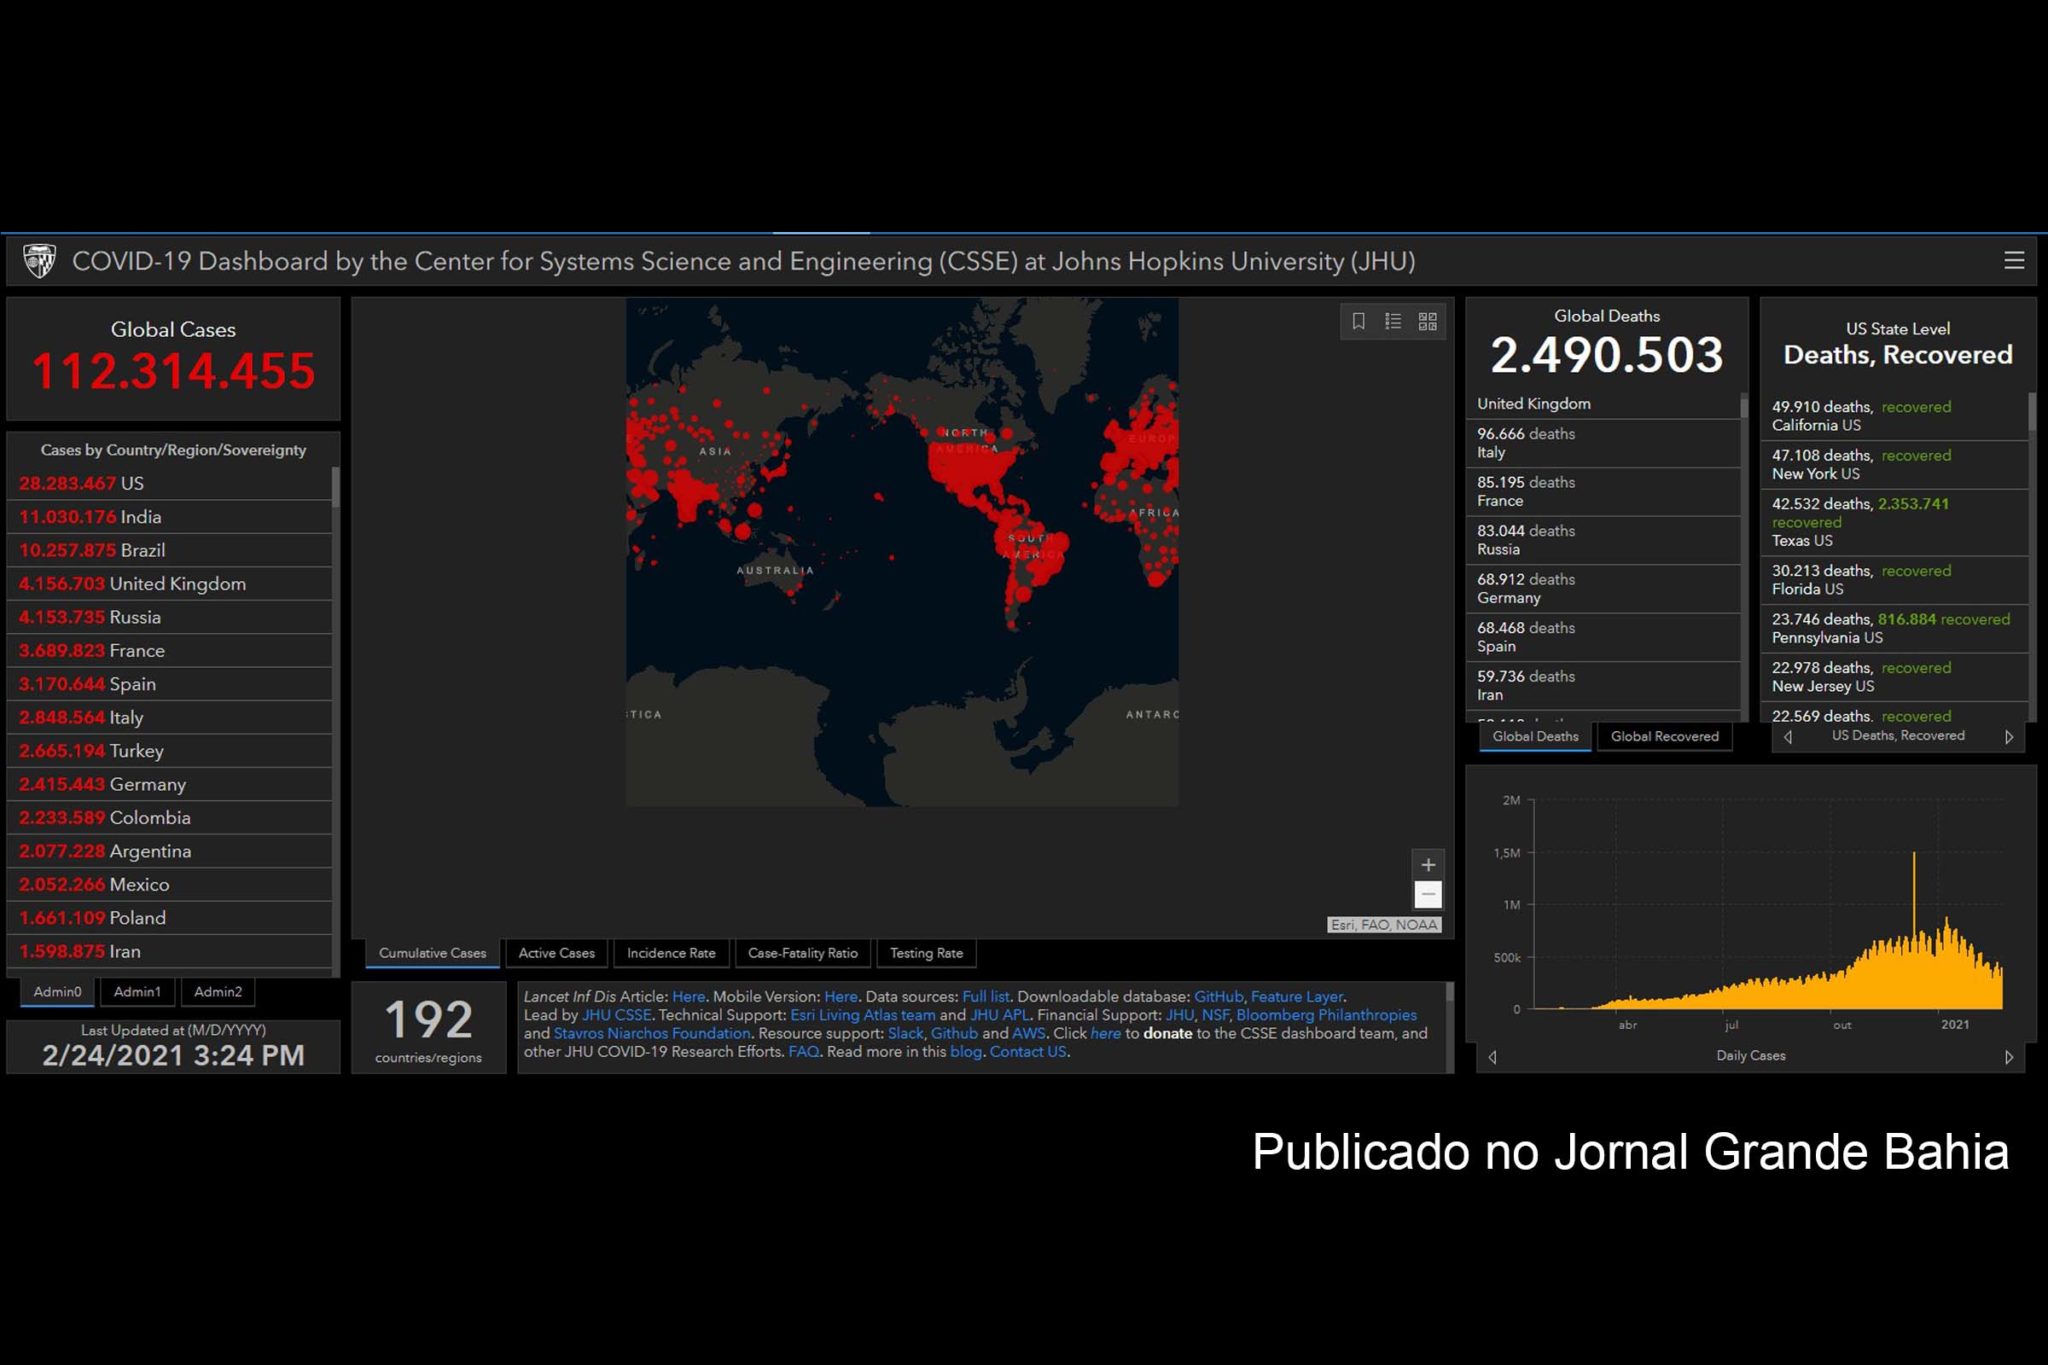The width and height of the screenshot is (2048, 1365).
Task: Show previous chart before Daily Cases
Action: (x=1492, y=1057)
